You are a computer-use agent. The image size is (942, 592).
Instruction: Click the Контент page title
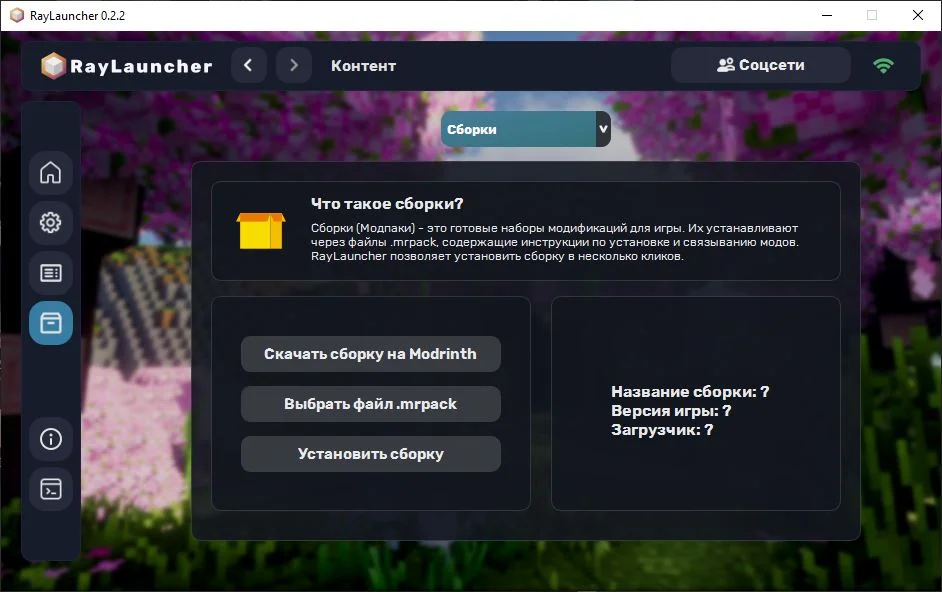(x=363, y=66)
